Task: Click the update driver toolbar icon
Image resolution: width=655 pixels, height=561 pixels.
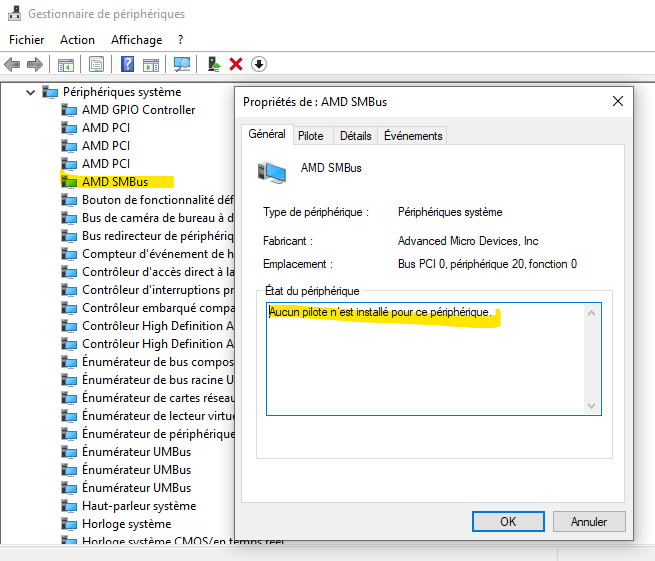Action: pyautogui.click(x=214, y=64)
